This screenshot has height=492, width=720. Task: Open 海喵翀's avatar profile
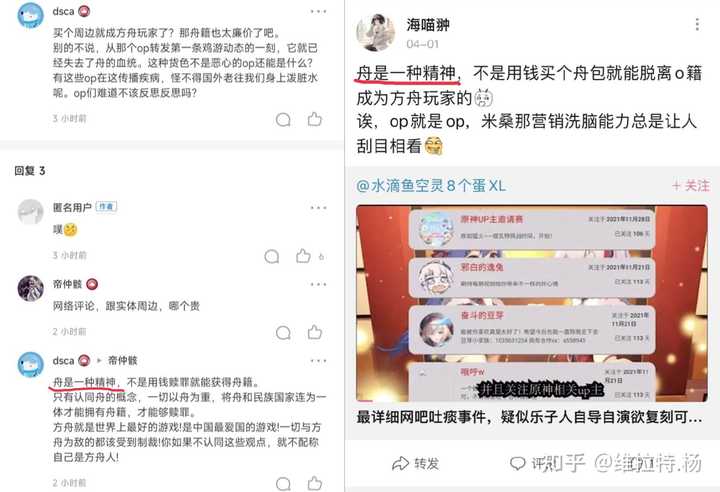pyautogui.click(x=375, y=32)
